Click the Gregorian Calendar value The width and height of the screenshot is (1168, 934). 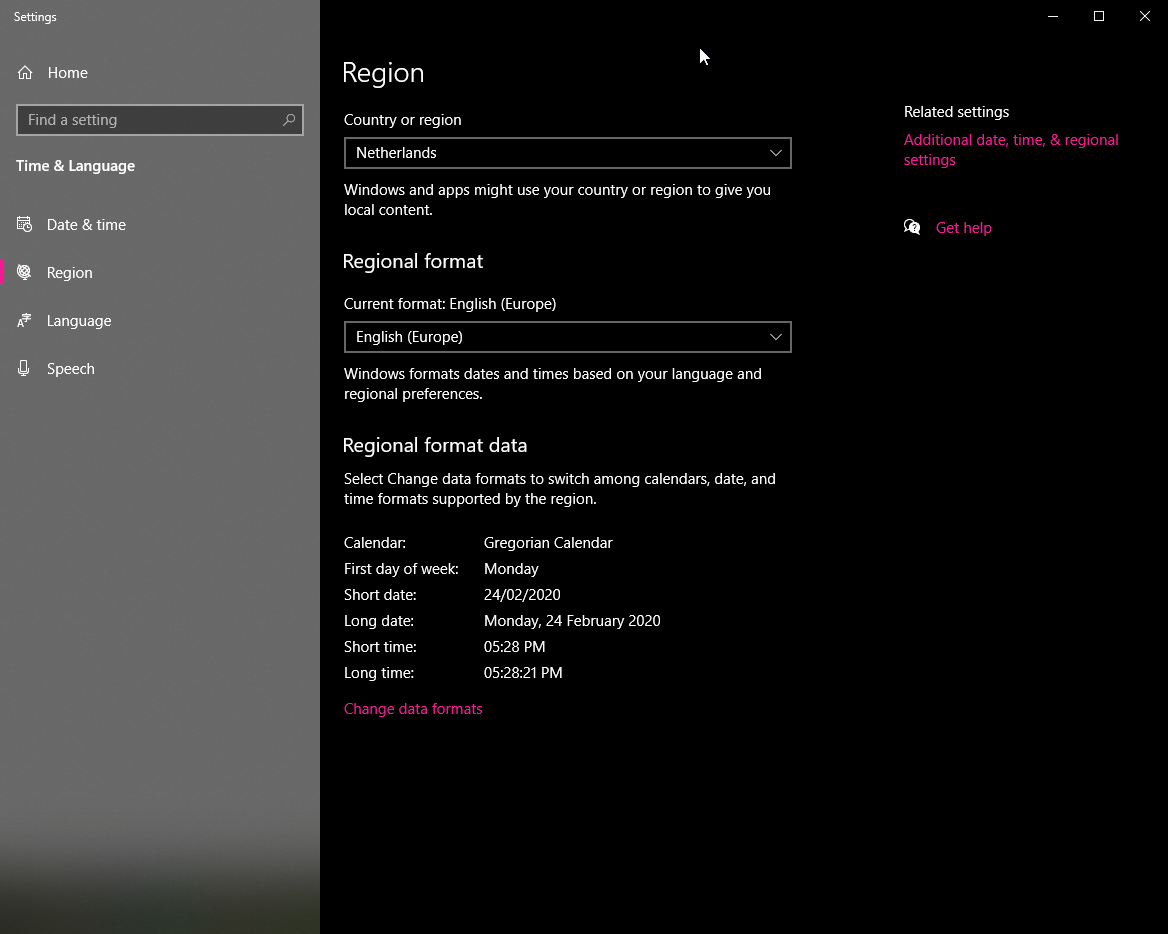pyautogui.click(x=548, y=542)
